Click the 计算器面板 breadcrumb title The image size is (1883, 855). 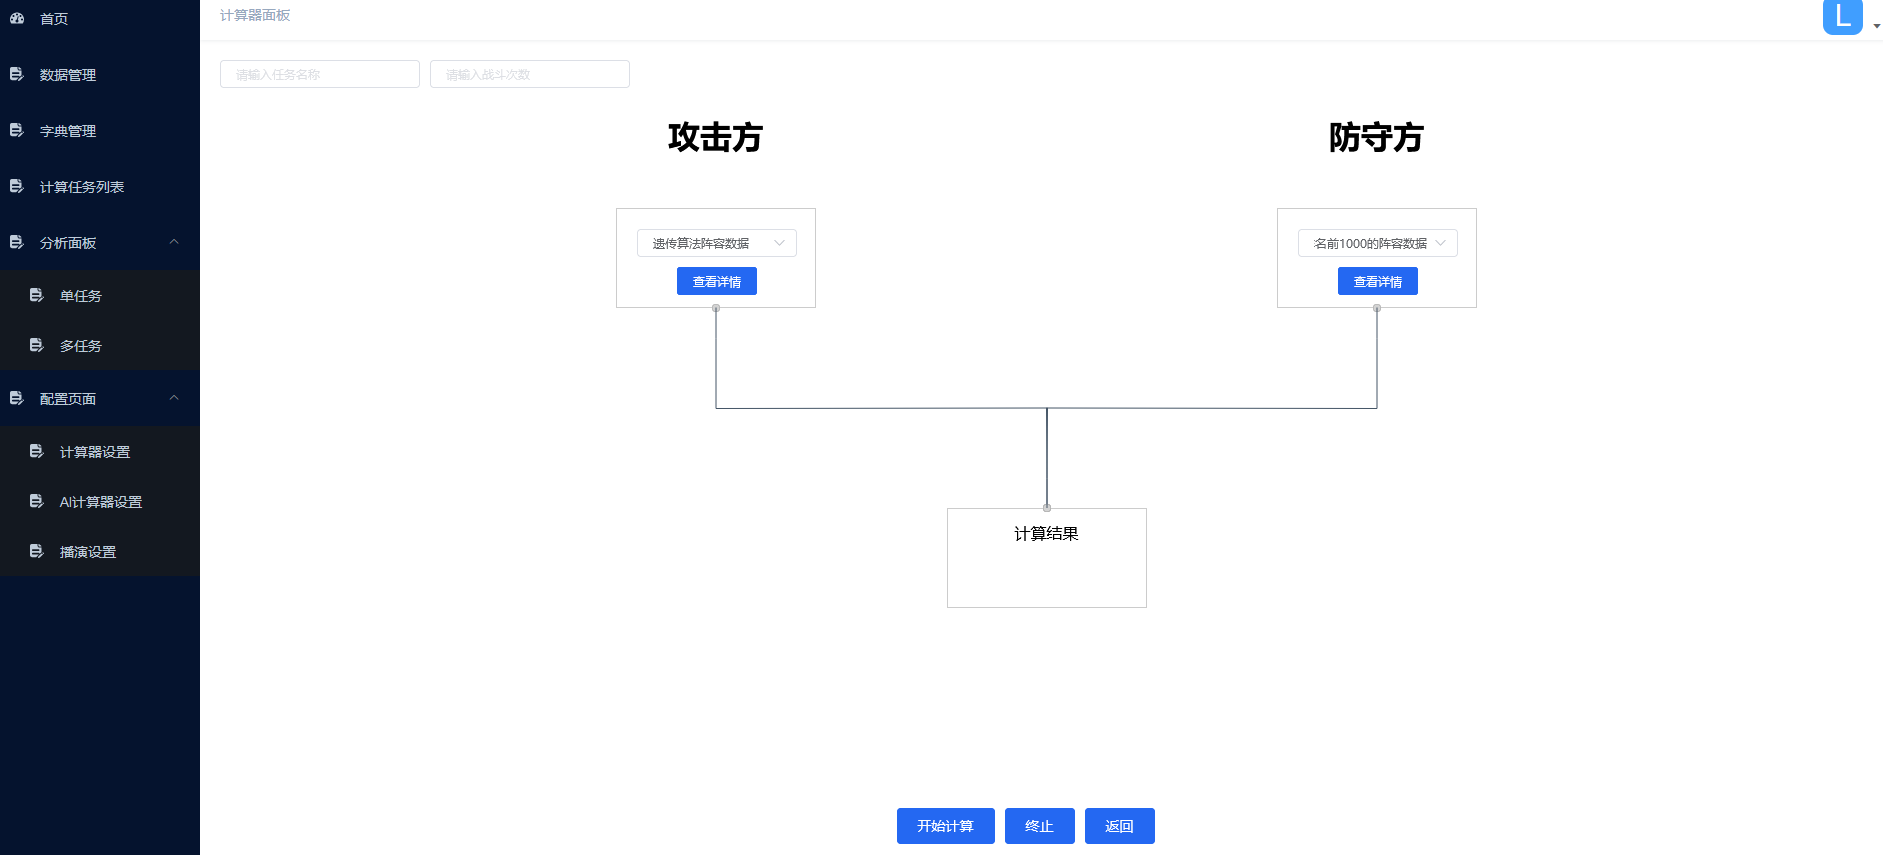coord(255,15)
